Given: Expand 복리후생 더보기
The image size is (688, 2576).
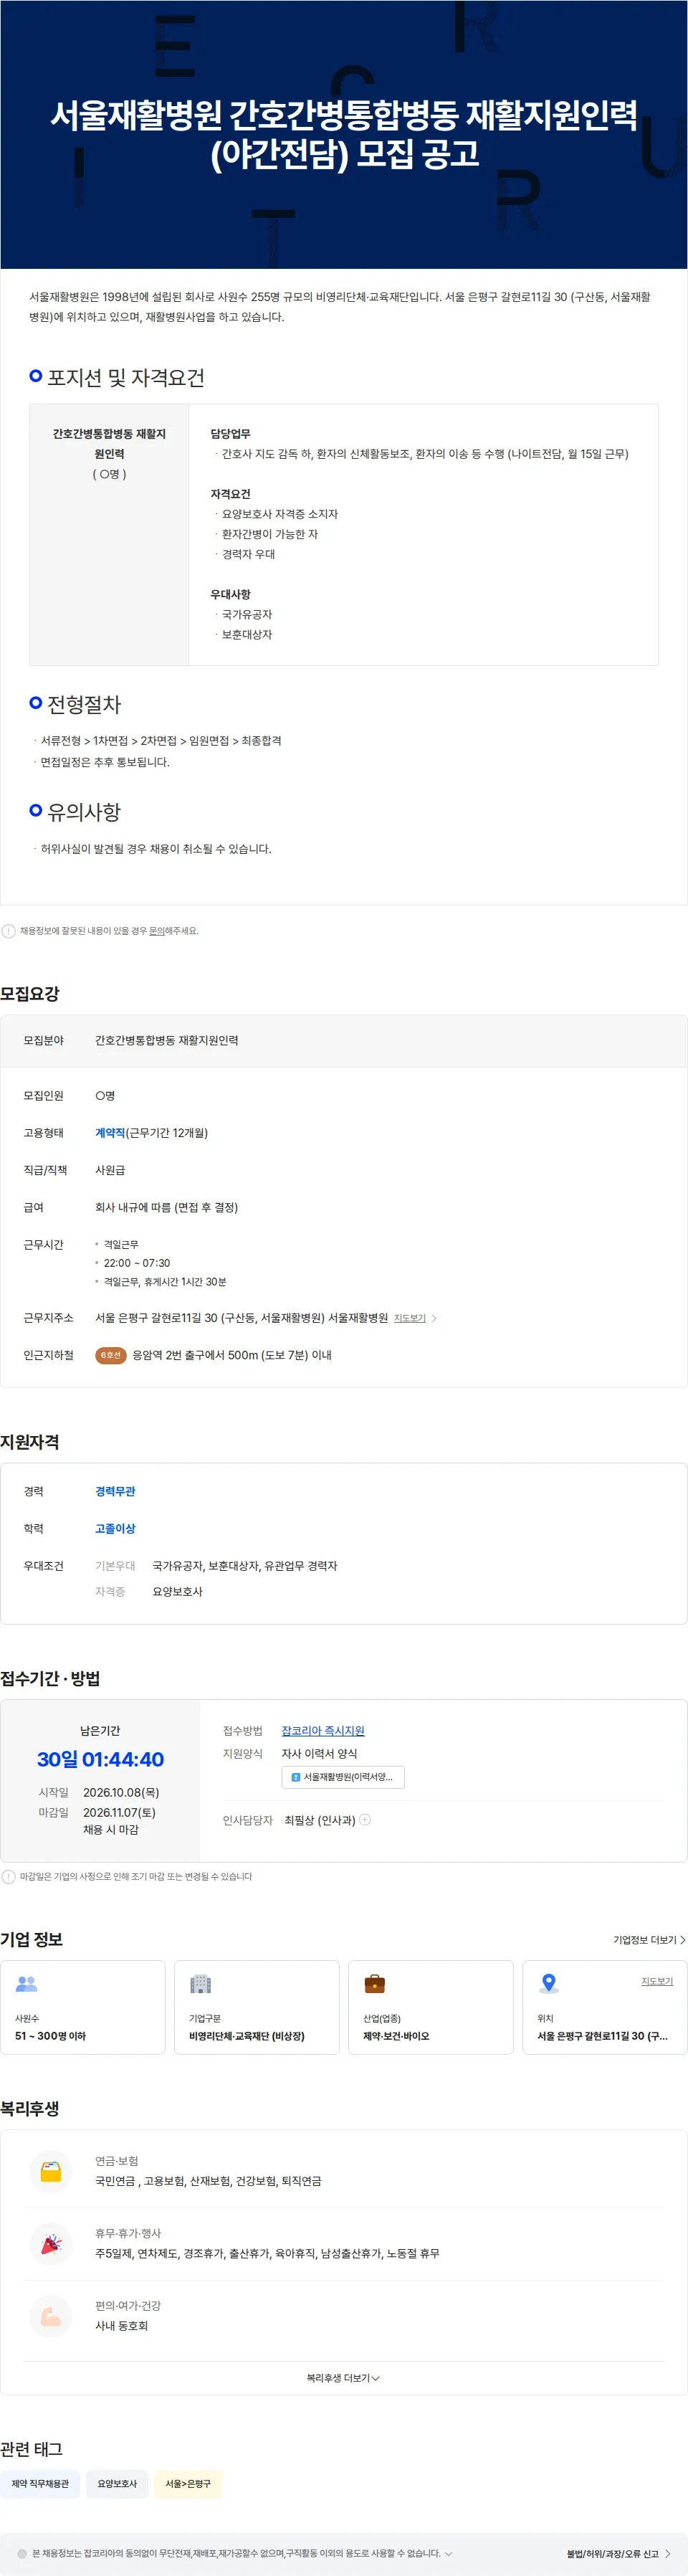Looking at the screenshot, I should point(343,2378).
